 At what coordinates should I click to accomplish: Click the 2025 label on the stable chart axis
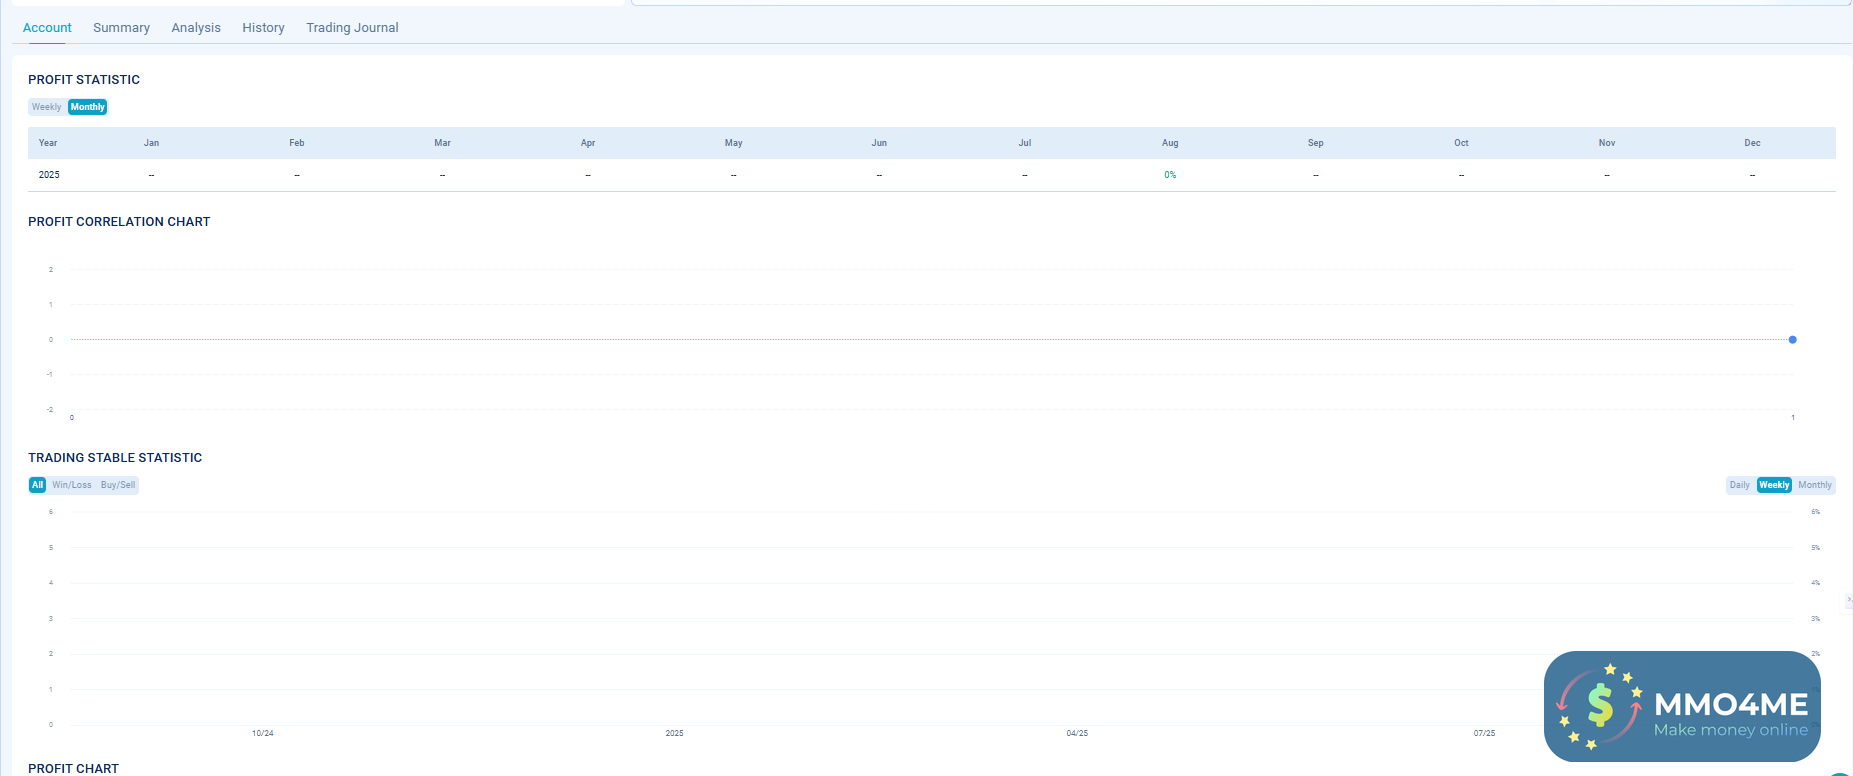tap(675, 734)
